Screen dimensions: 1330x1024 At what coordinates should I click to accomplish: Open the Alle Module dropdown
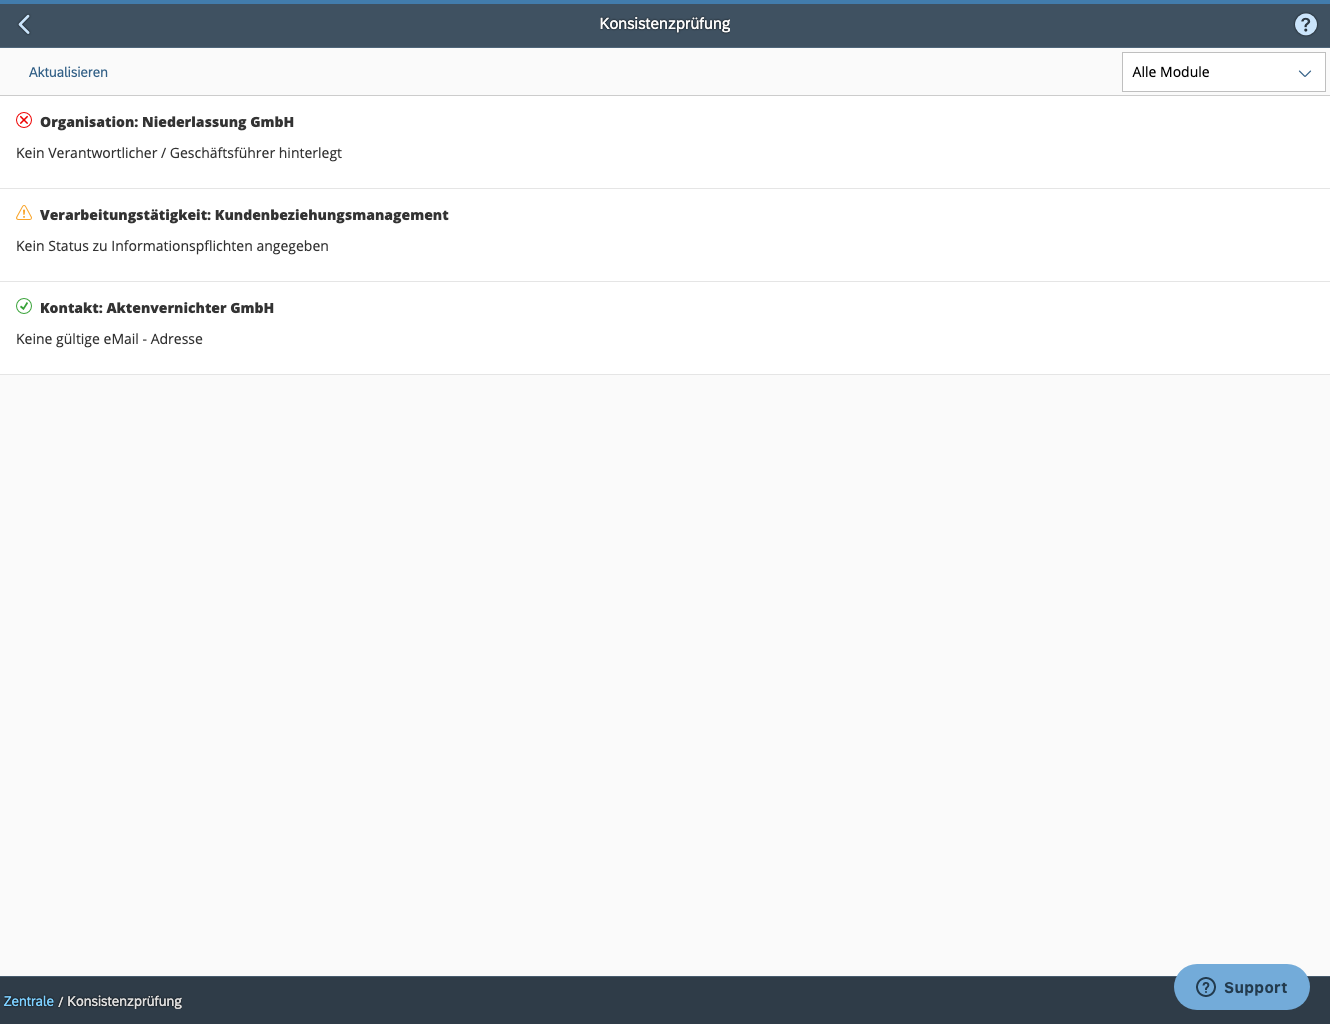pos(1223,72)
